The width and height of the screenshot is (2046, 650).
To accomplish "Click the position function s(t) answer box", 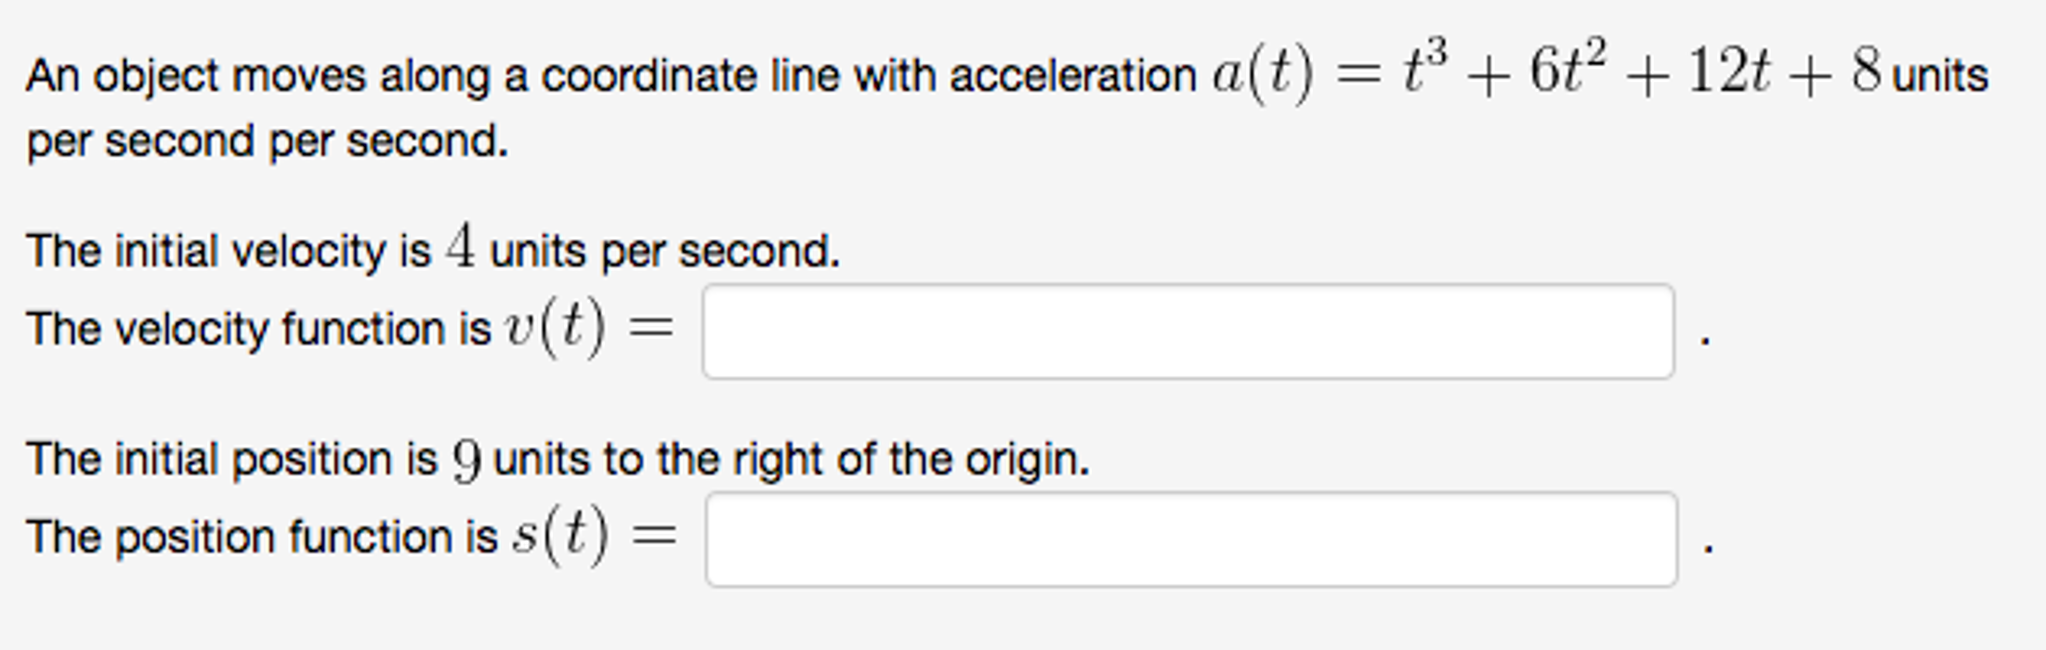I will 1190,539.
